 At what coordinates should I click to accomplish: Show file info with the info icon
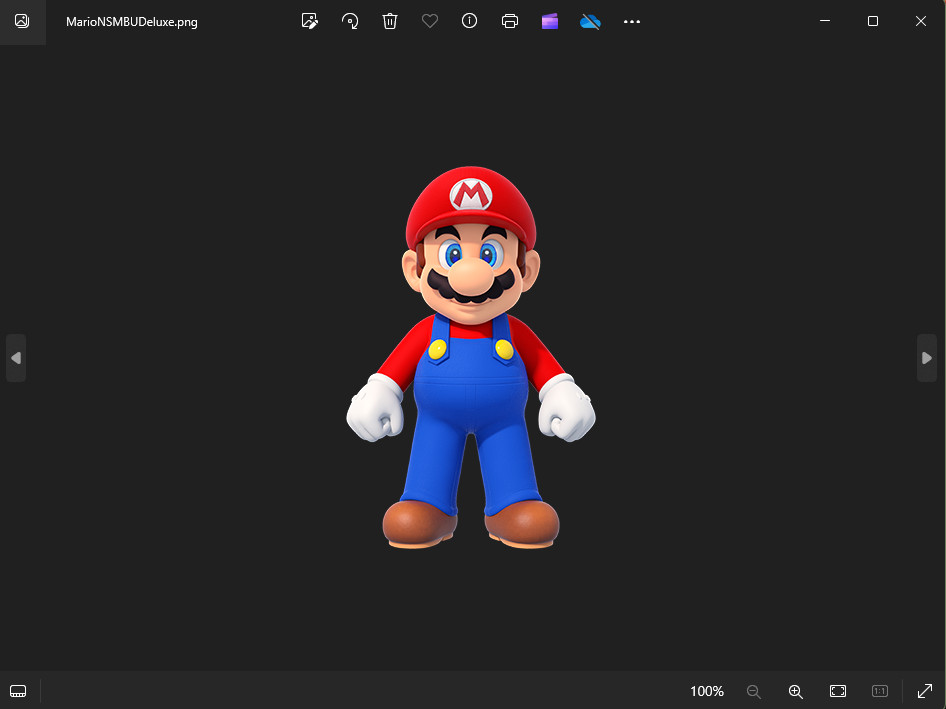coord(469,21)
